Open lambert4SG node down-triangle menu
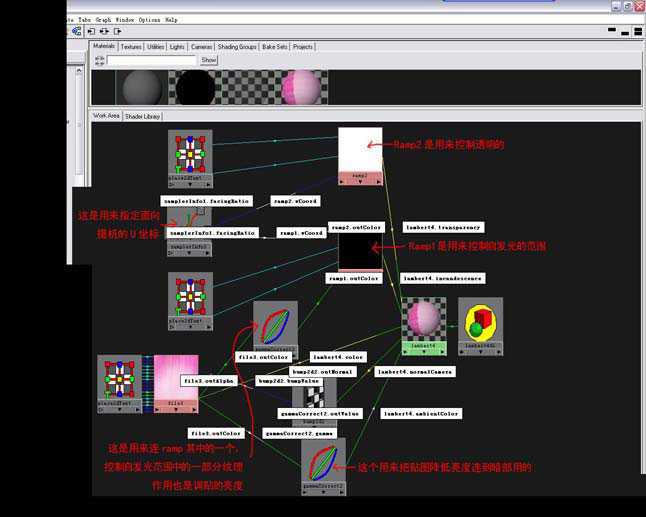 480,353
